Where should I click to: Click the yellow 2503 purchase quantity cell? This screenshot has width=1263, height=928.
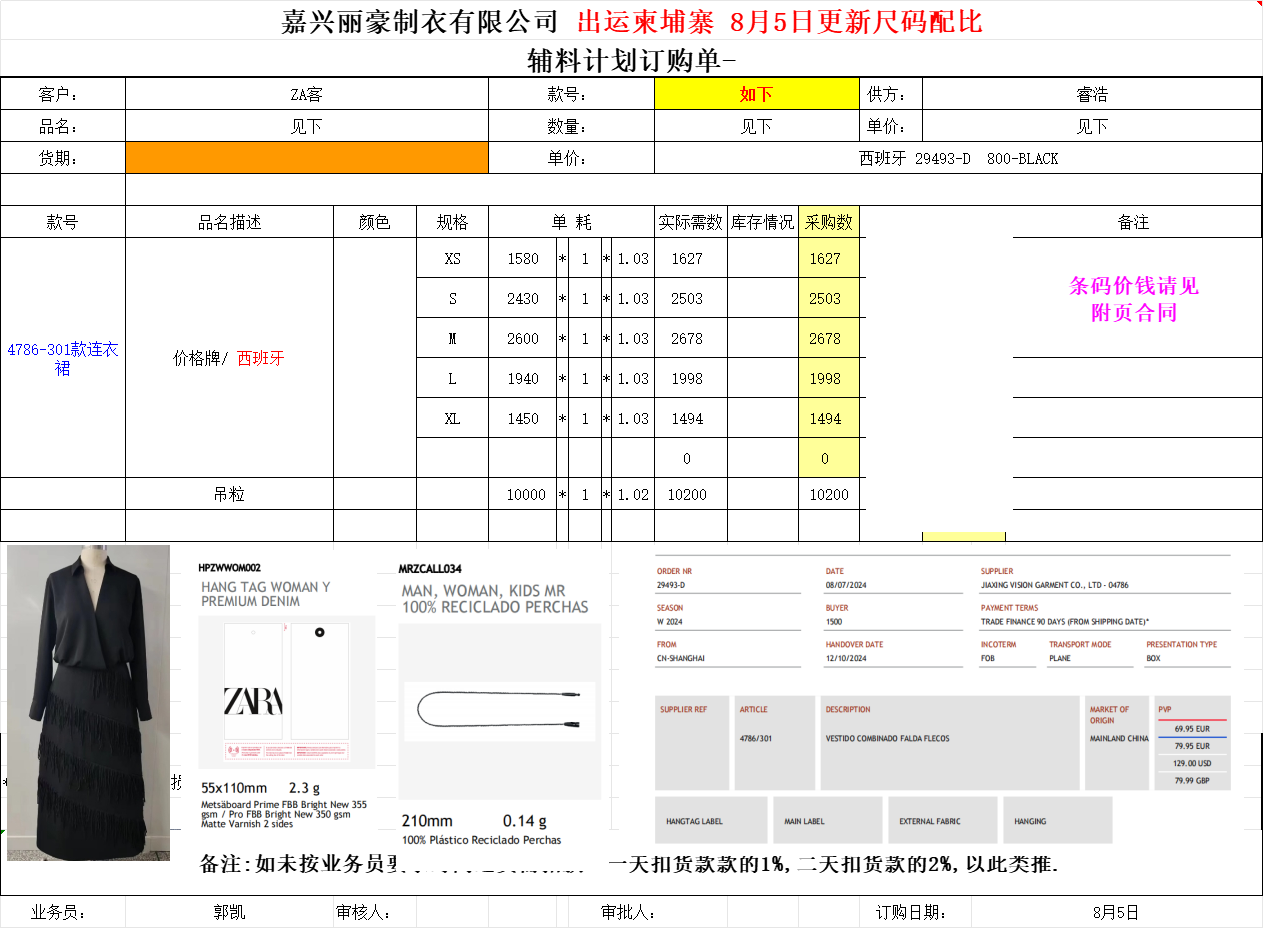tap(825, 298)
